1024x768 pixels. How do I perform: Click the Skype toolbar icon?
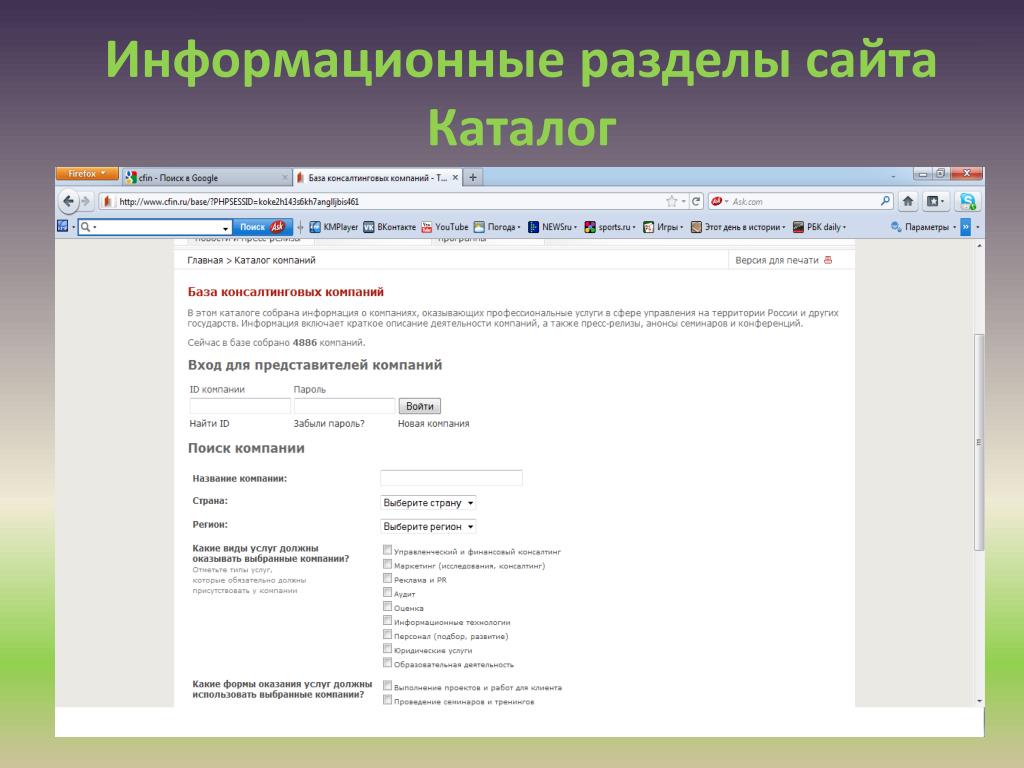pyautogui.click(x=967, y=201)
